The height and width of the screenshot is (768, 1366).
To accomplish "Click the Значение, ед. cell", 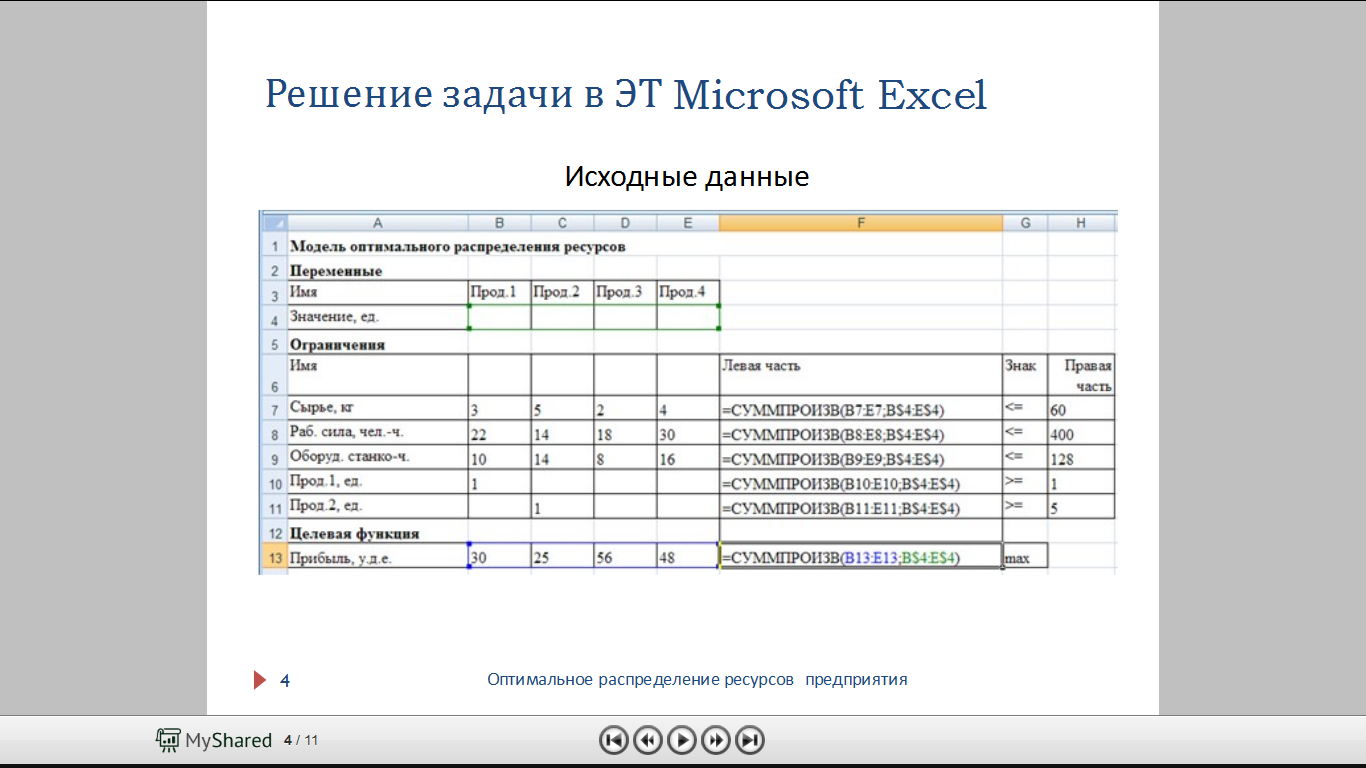I will coord(377,317).
